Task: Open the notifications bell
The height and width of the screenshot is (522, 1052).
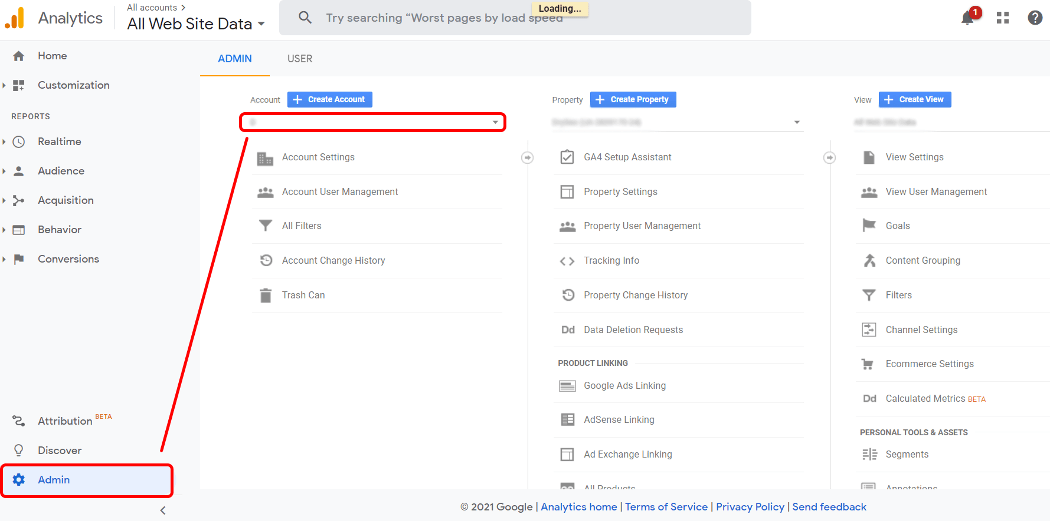Action: (967, 18)
